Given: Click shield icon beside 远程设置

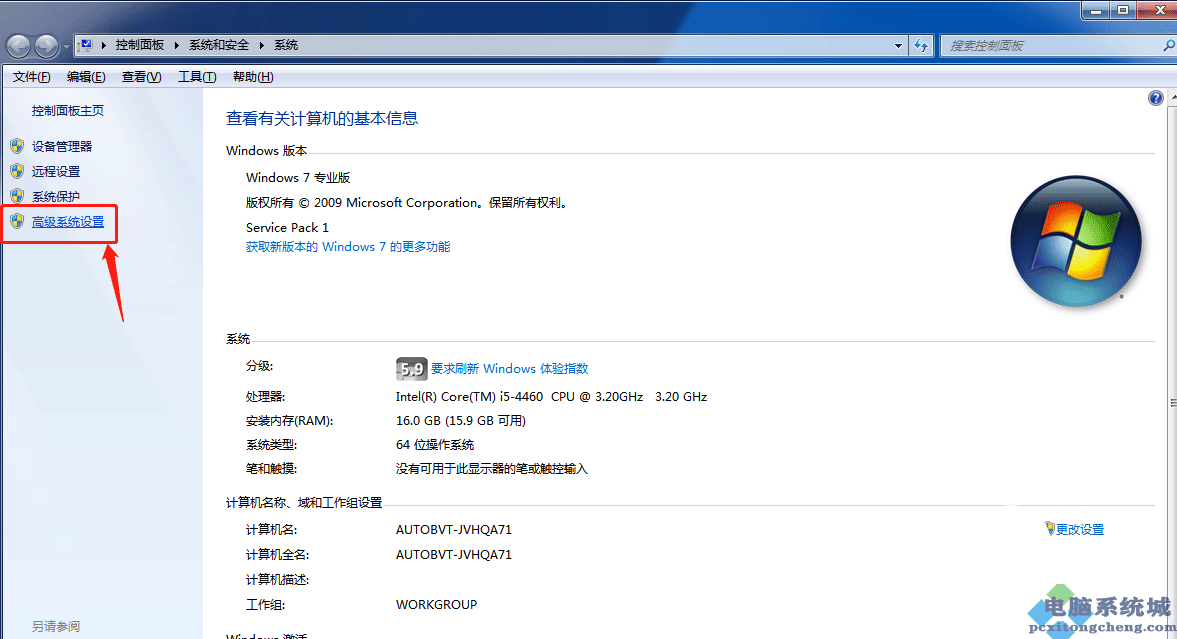Looking at the screenshot, I should (17, 170).
